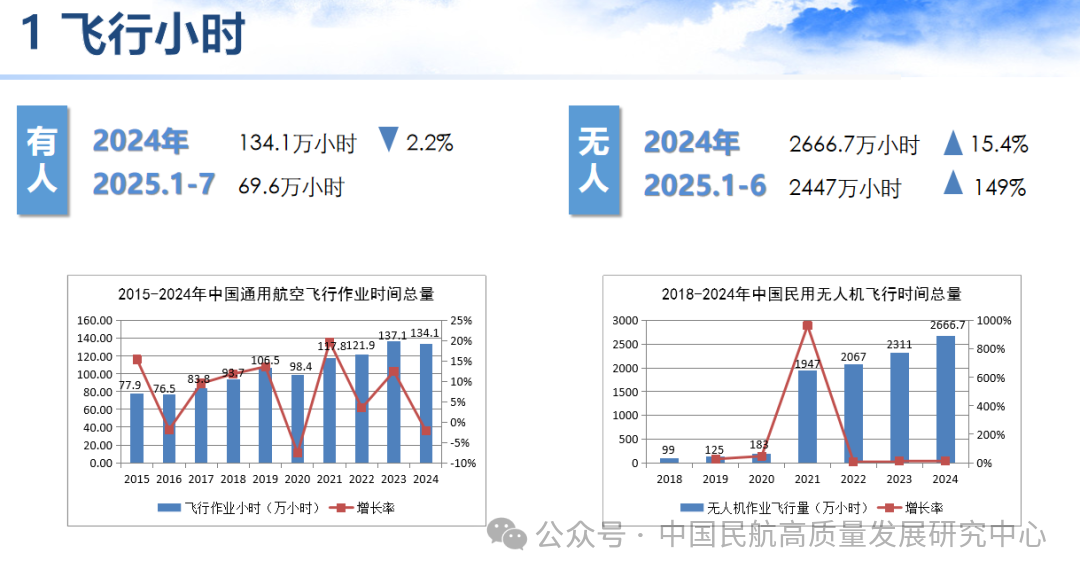Viewport: 1080px width, 577px height.
Task: Select the blue 有人 label box
Action: coord(42,161)
